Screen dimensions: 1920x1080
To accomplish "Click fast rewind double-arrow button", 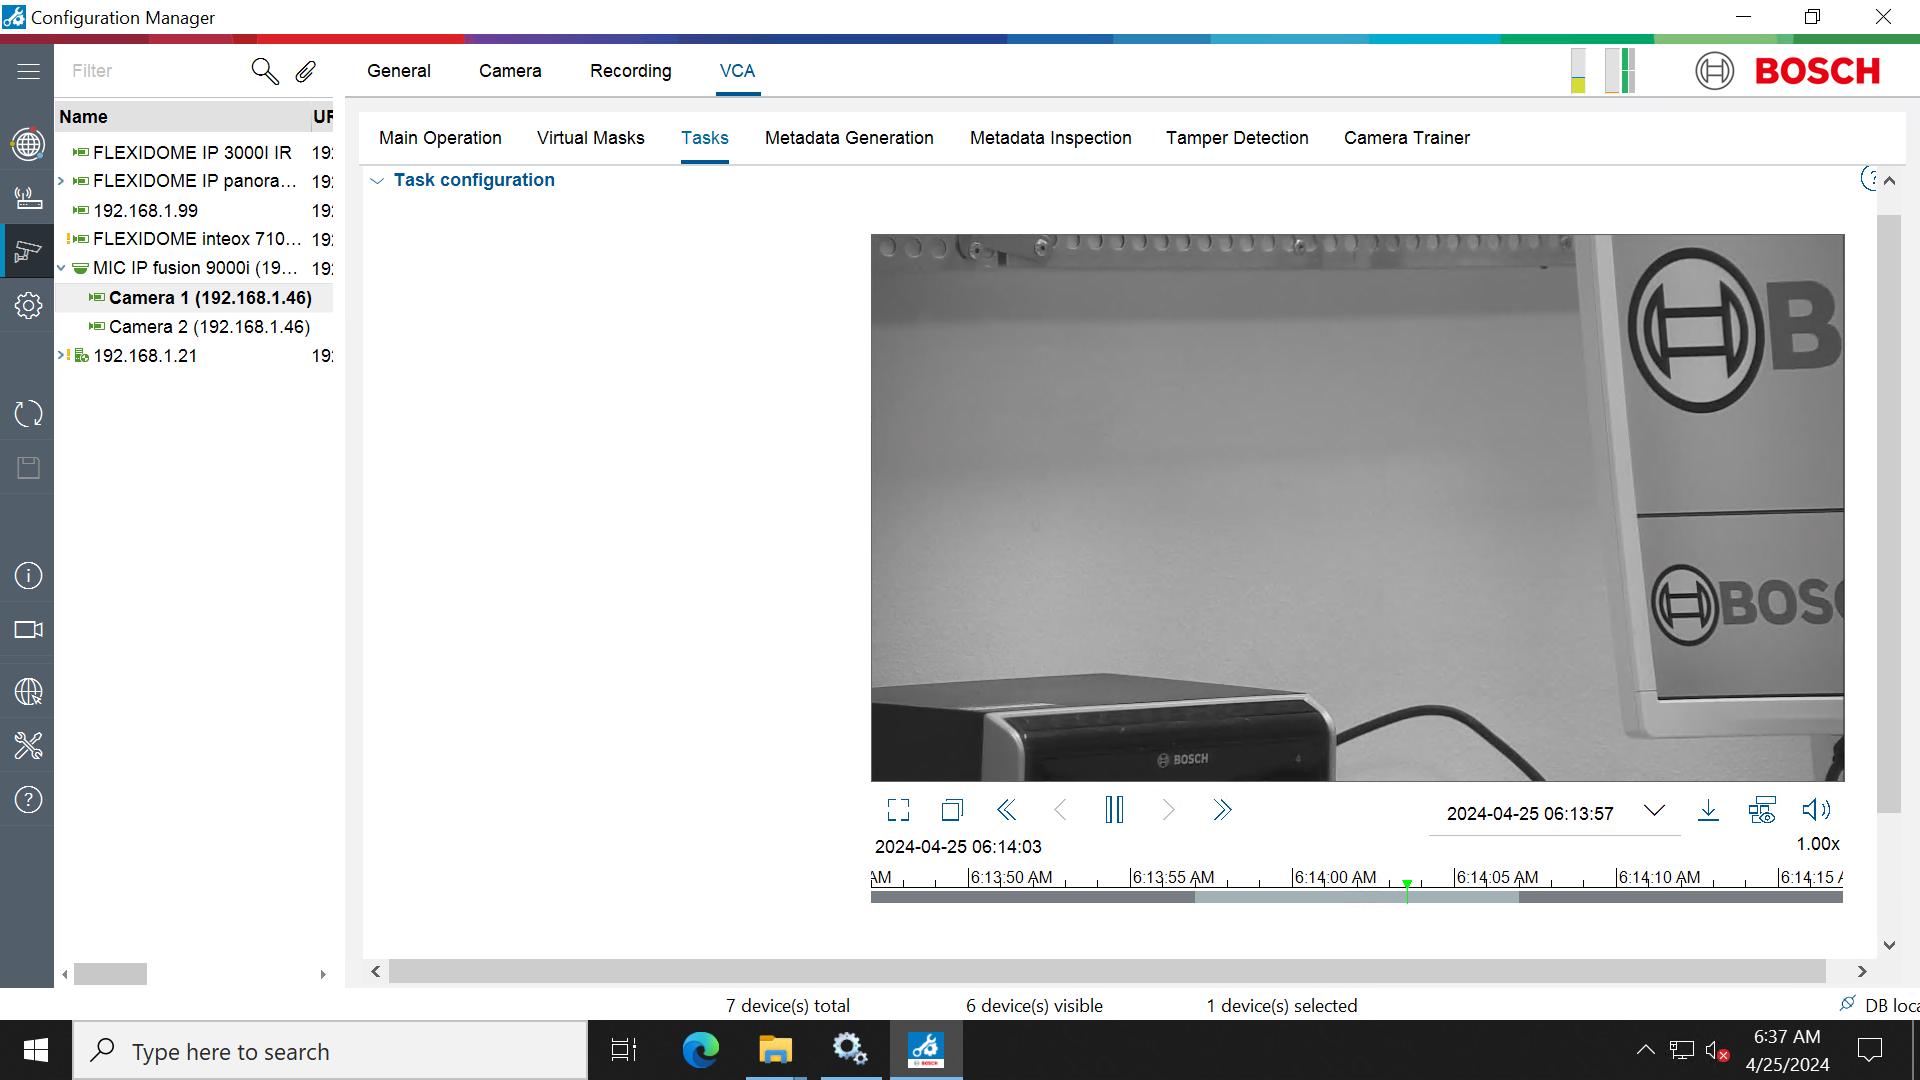I will pos(1006,810).
